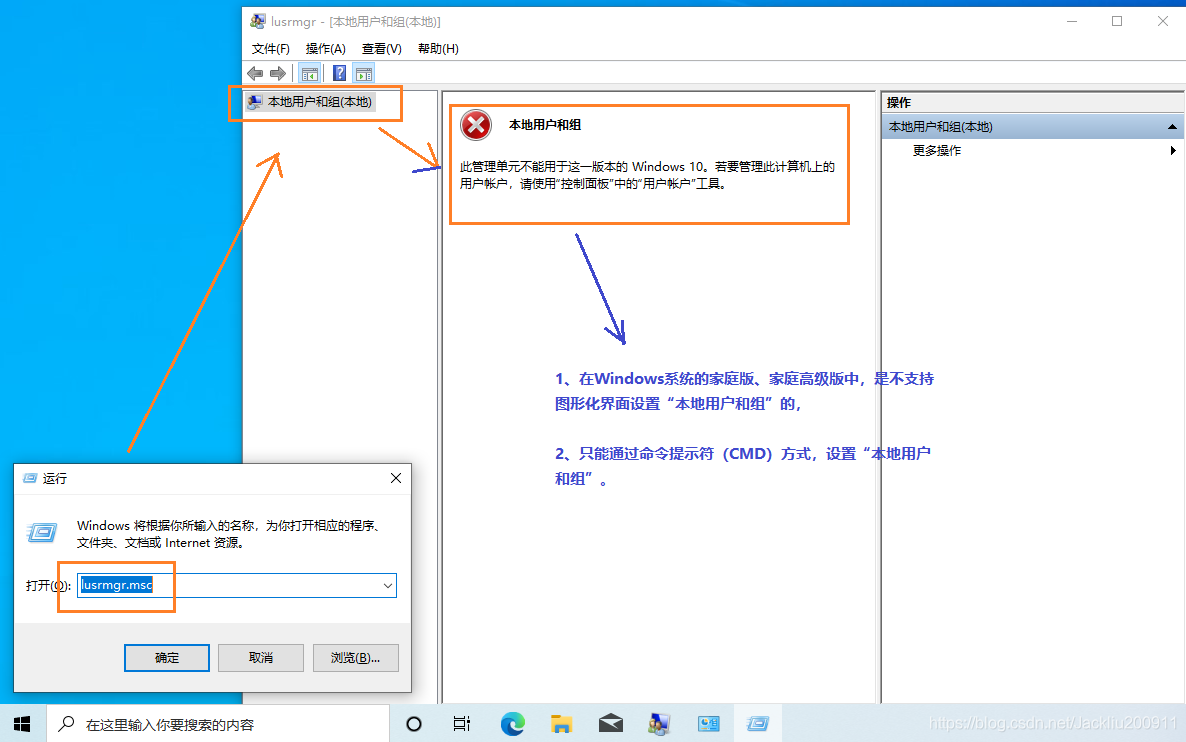Open the user accounts taskbar icon
Screen dimensions: 1186x742
[x=709, y=724]
